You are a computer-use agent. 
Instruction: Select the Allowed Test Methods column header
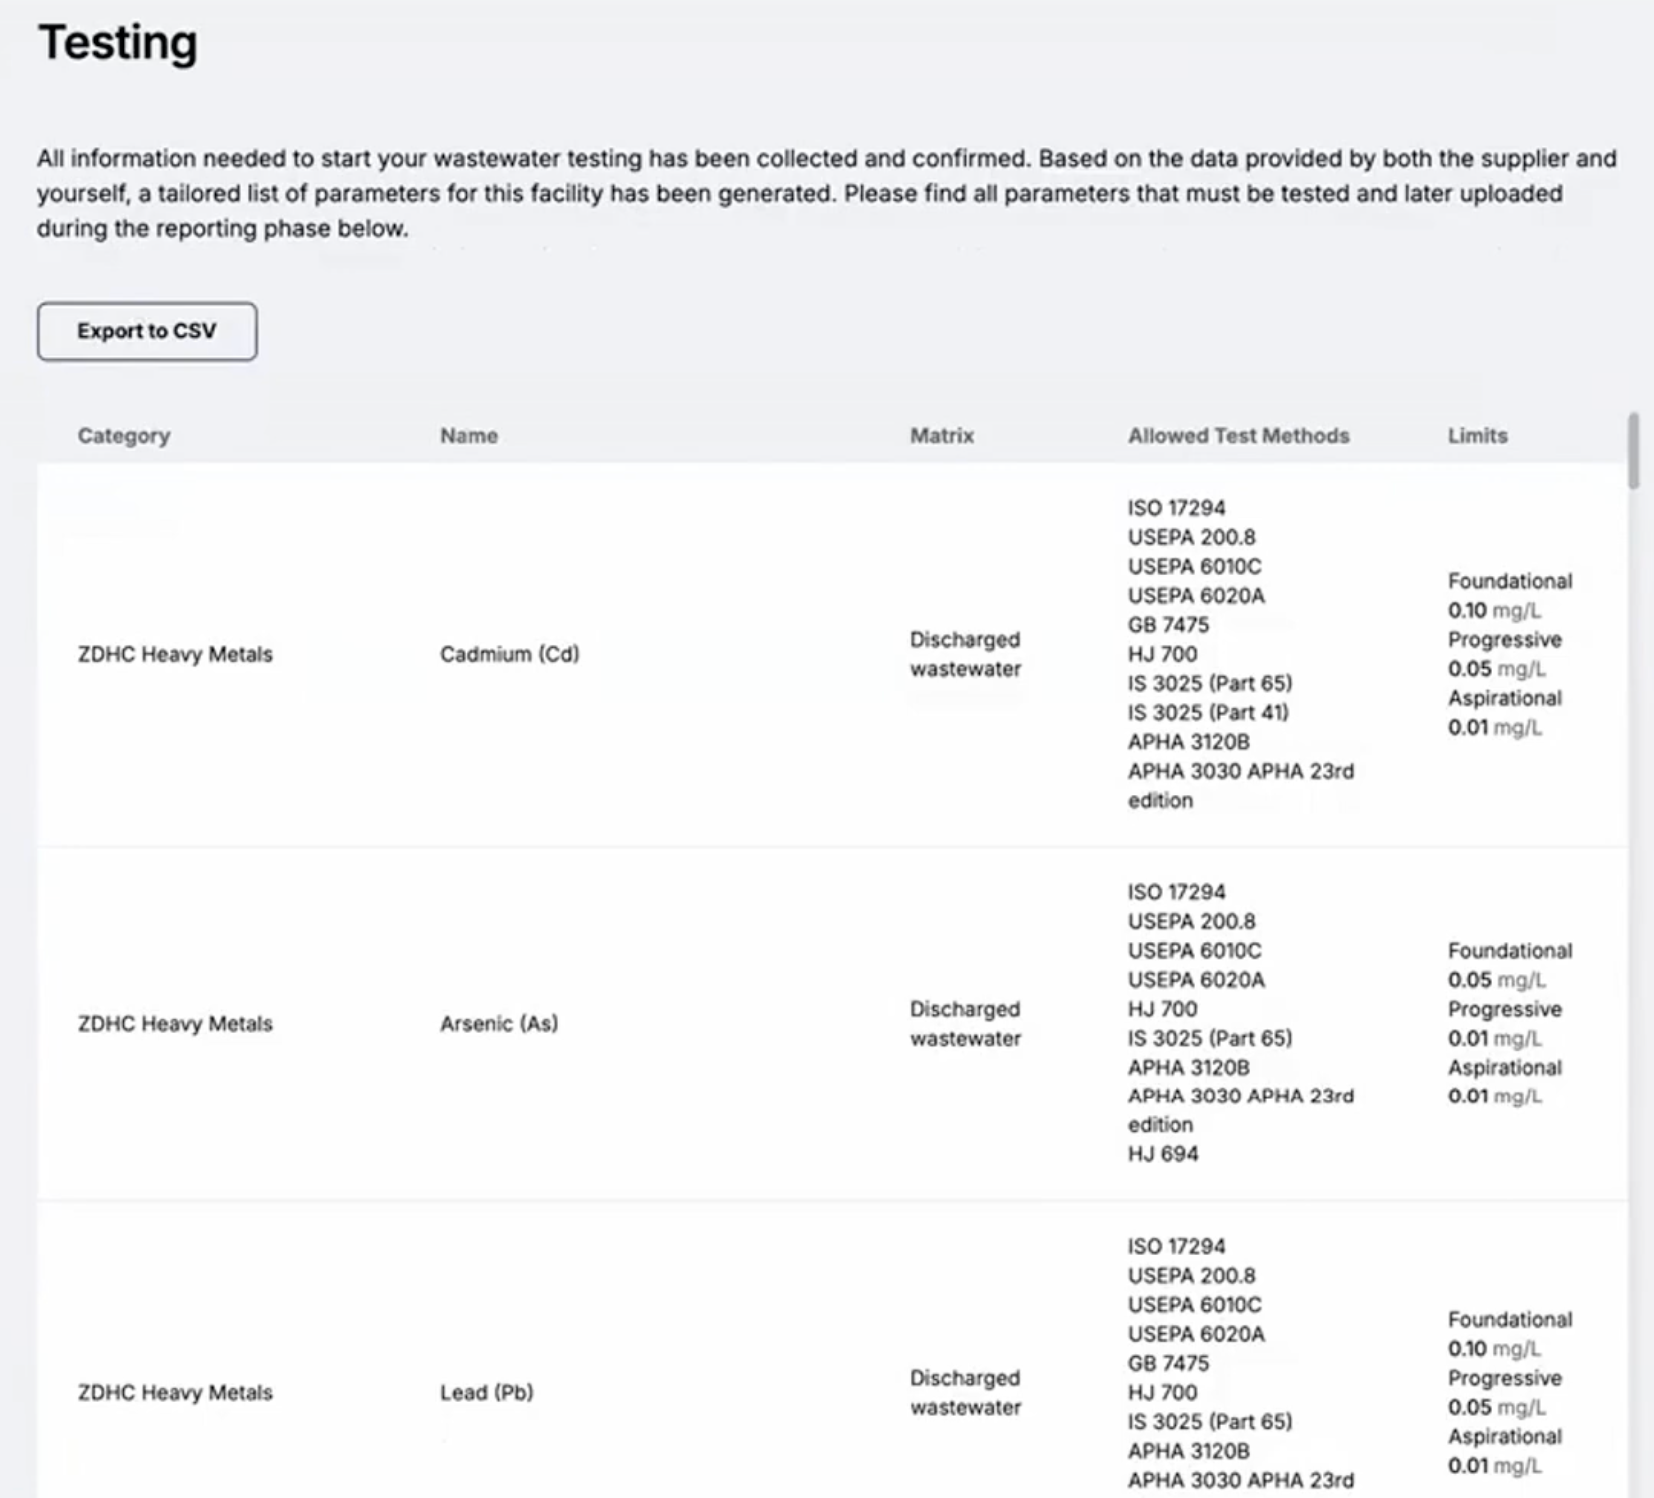click(x=1239, y=436)
